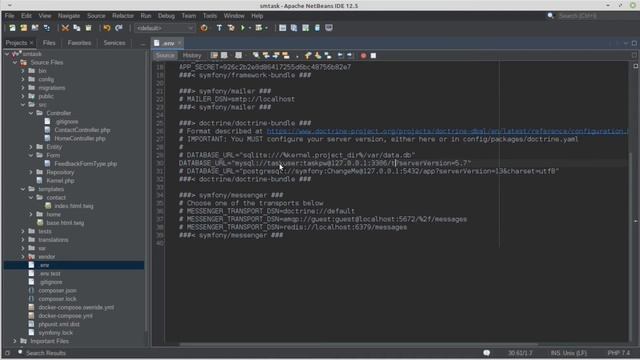Viewport: 640px width, 360px height.
Task: Open the Refactor menu
Action: (123, 16)
